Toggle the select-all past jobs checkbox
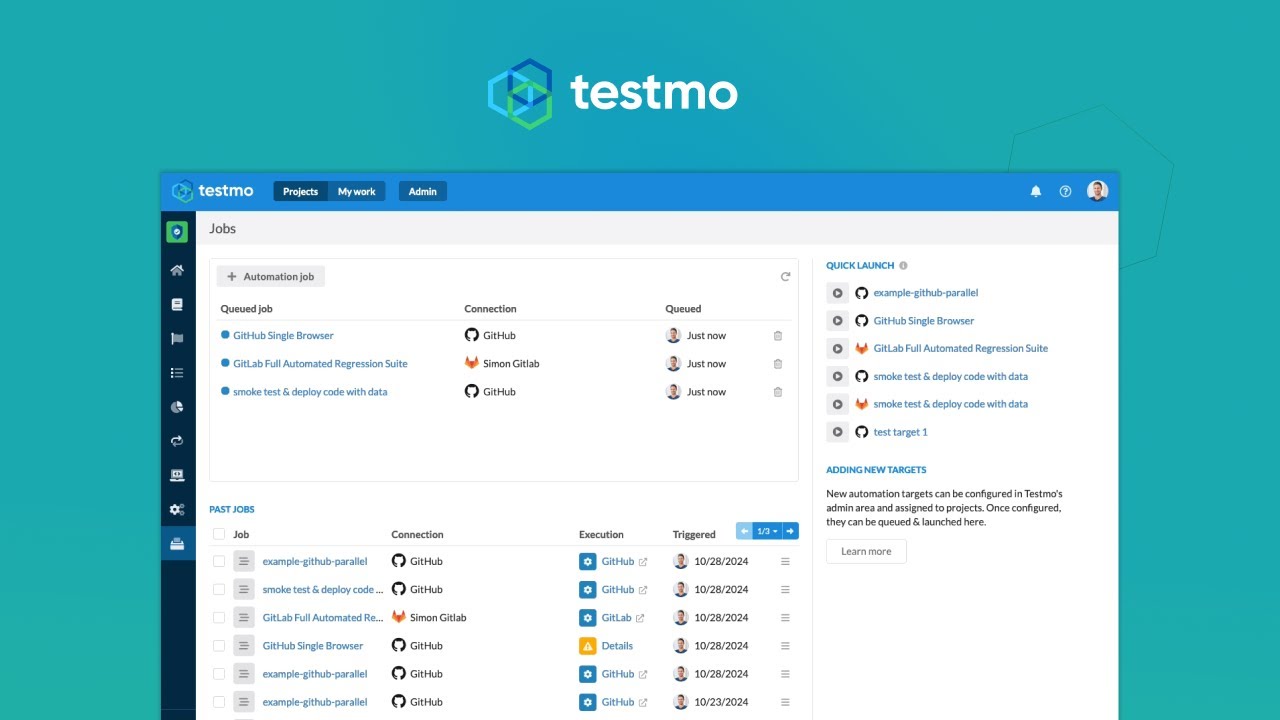Image resolution: width=1280 pixels, height=720 pixels. click(x=219, y=534)
